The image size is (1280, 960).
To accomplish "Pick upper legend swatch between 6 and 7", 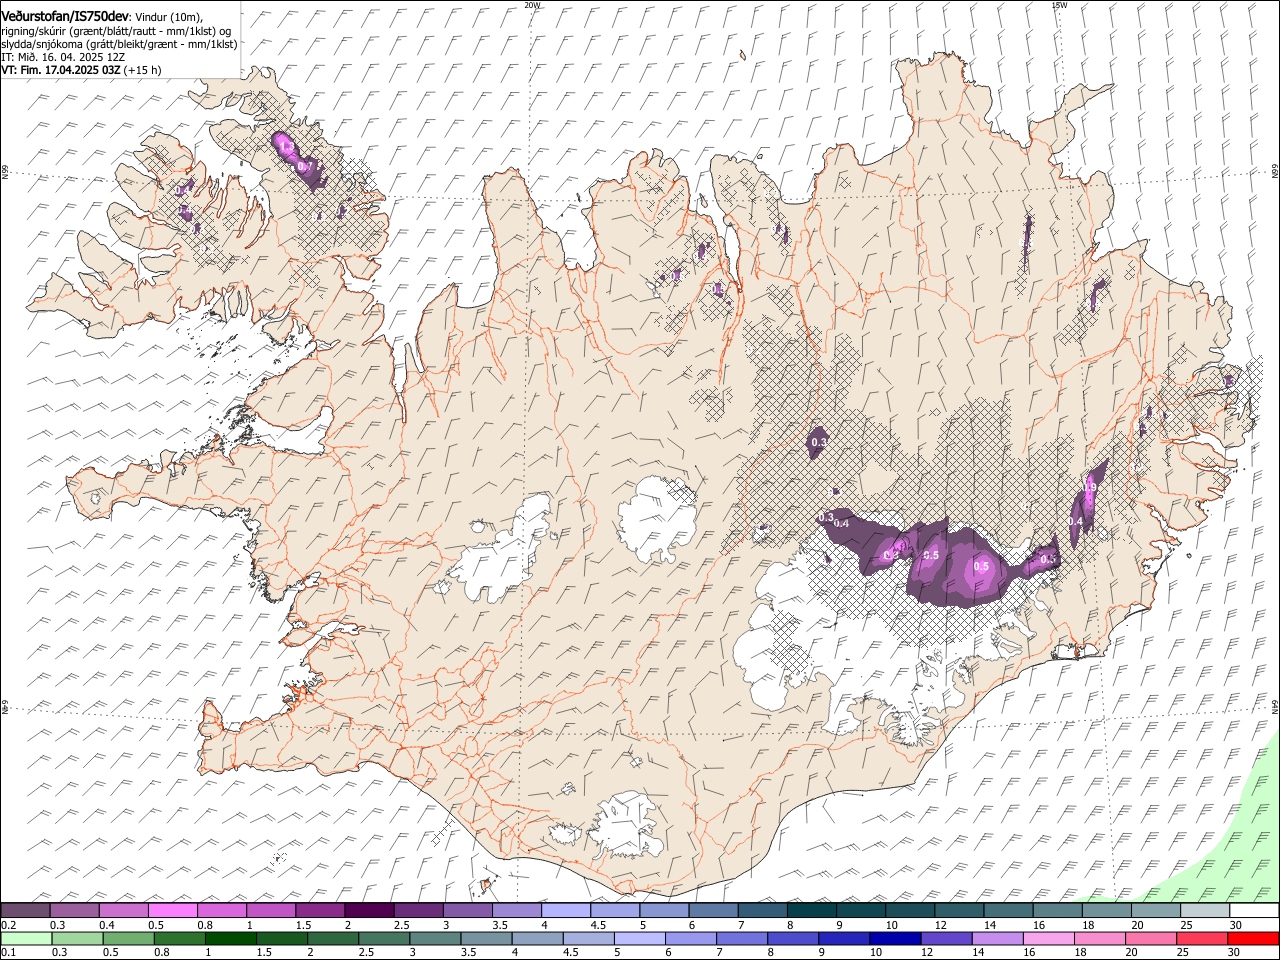I will pos(713,911).
